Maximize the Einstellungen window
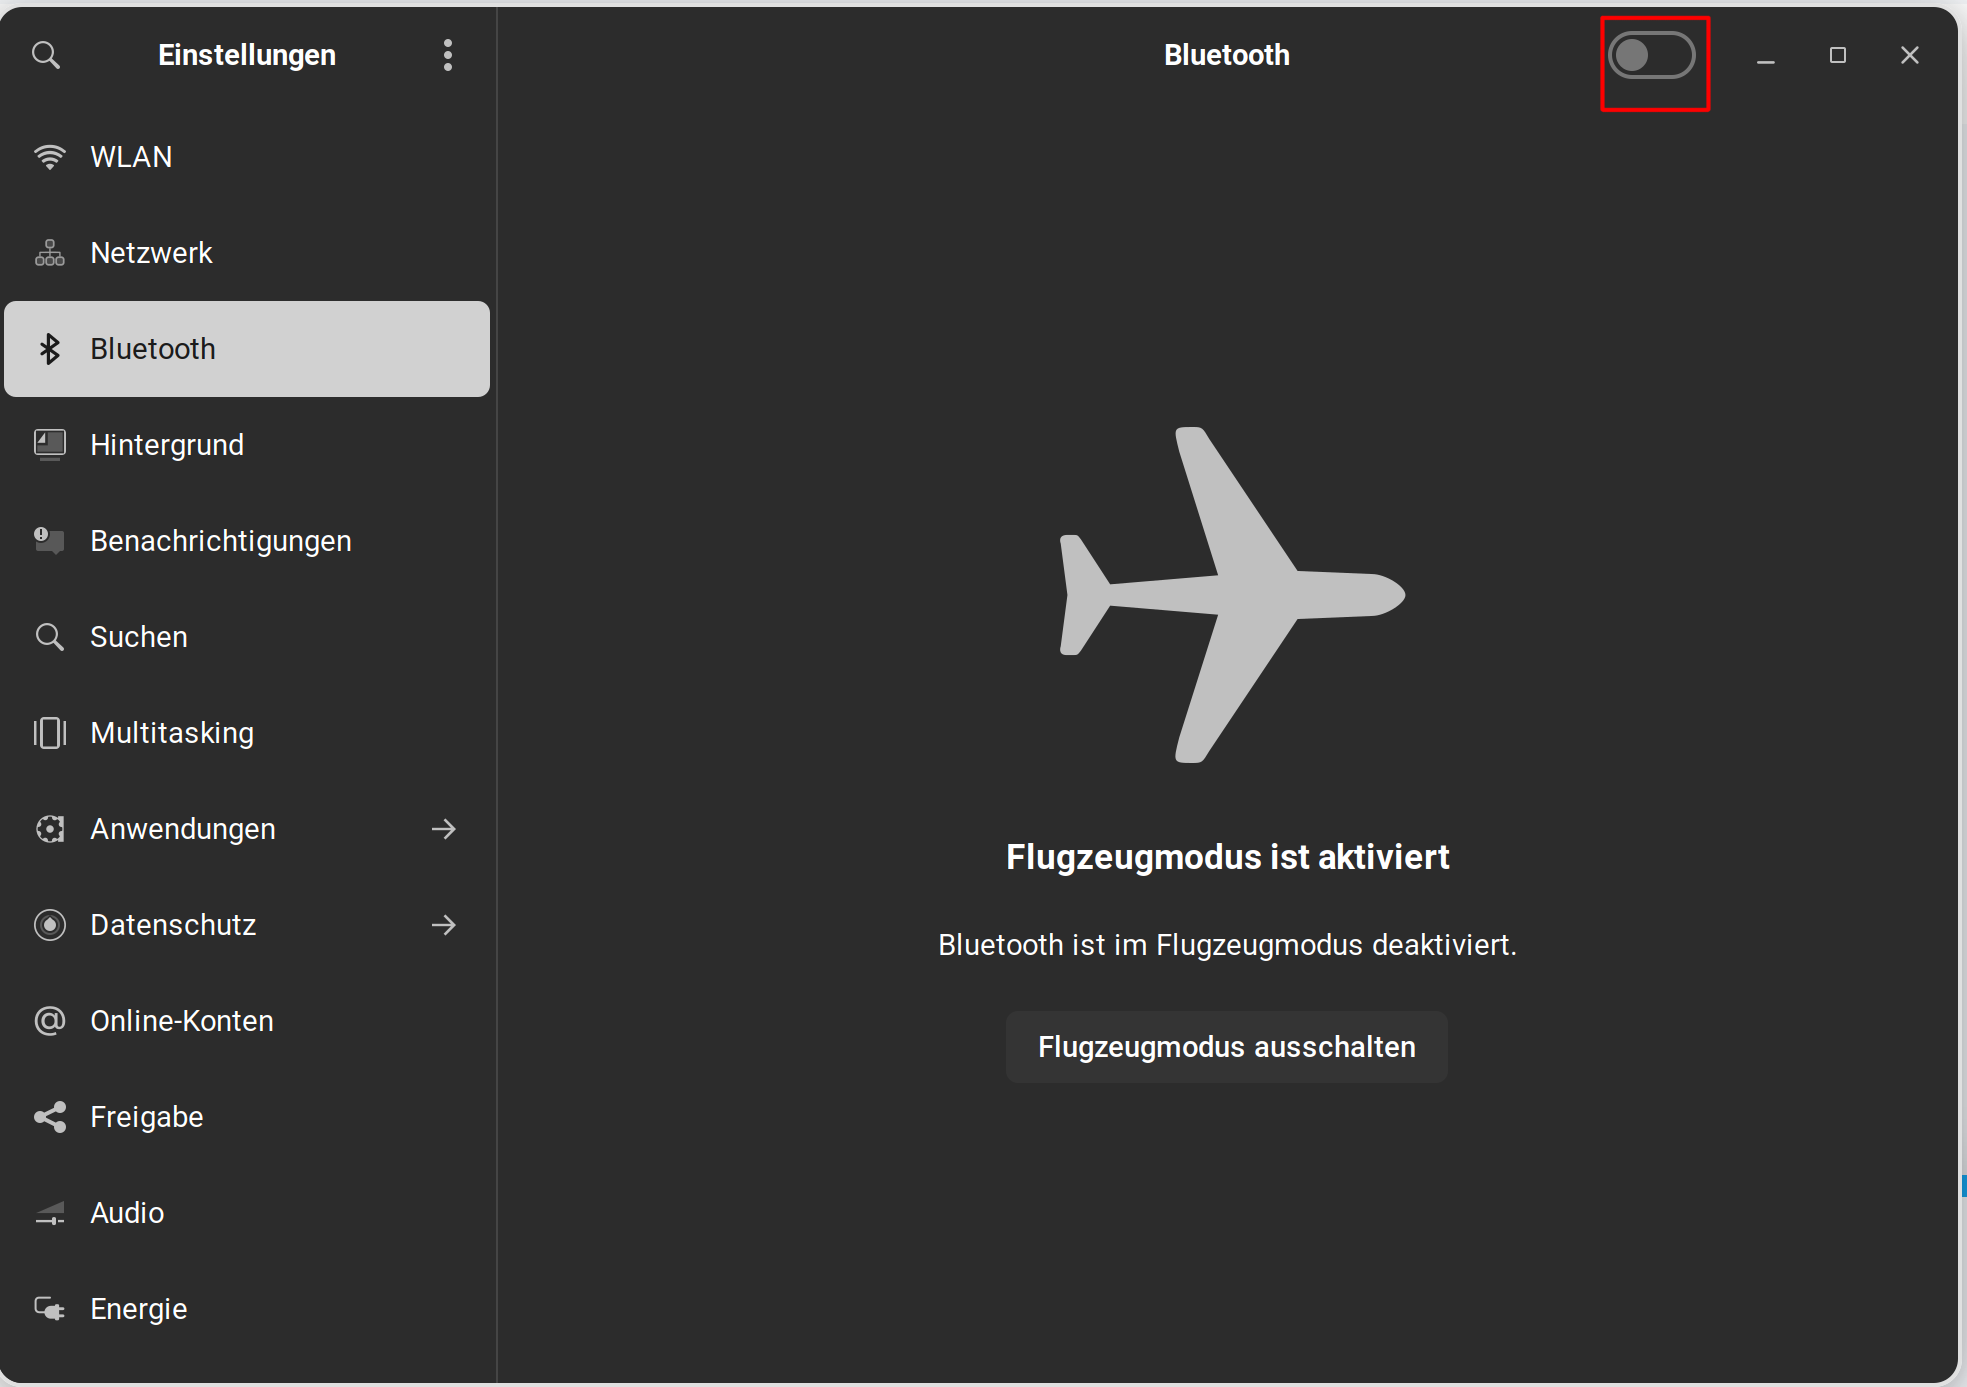 [1838, 55]
